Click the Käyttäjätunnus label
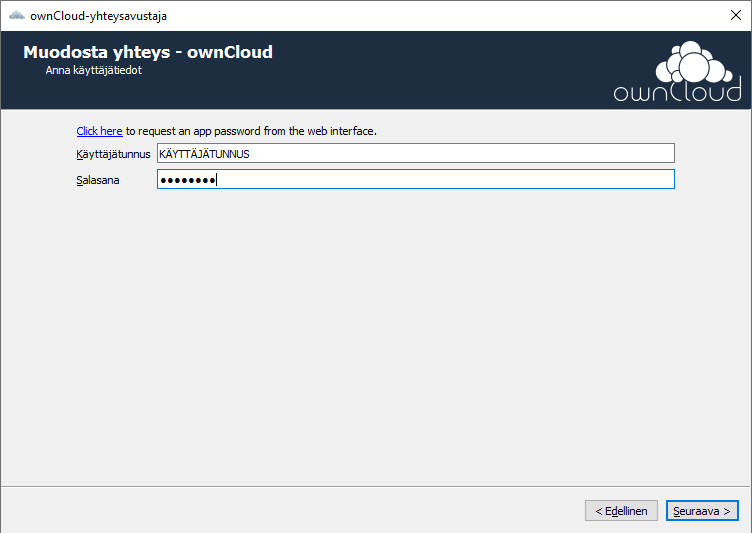 point(113,154)
